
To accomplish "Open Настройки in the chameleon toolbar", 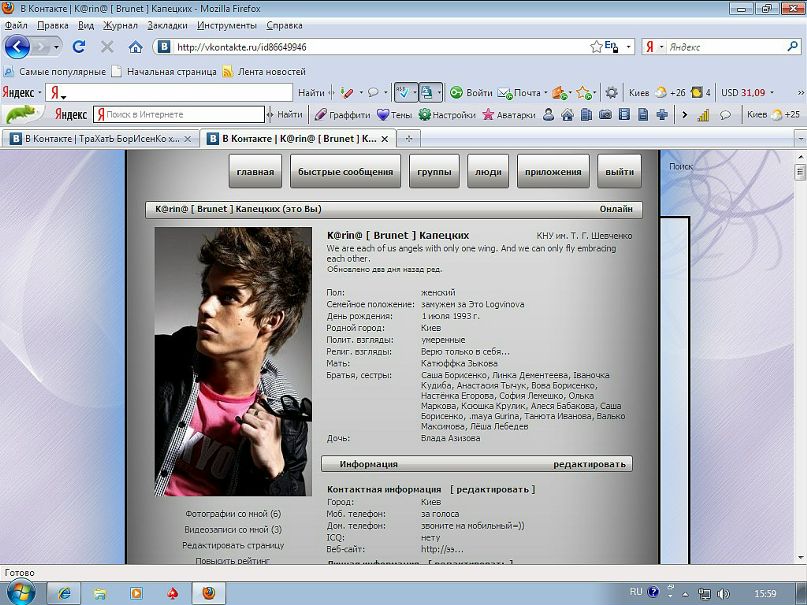I will 447,115.
